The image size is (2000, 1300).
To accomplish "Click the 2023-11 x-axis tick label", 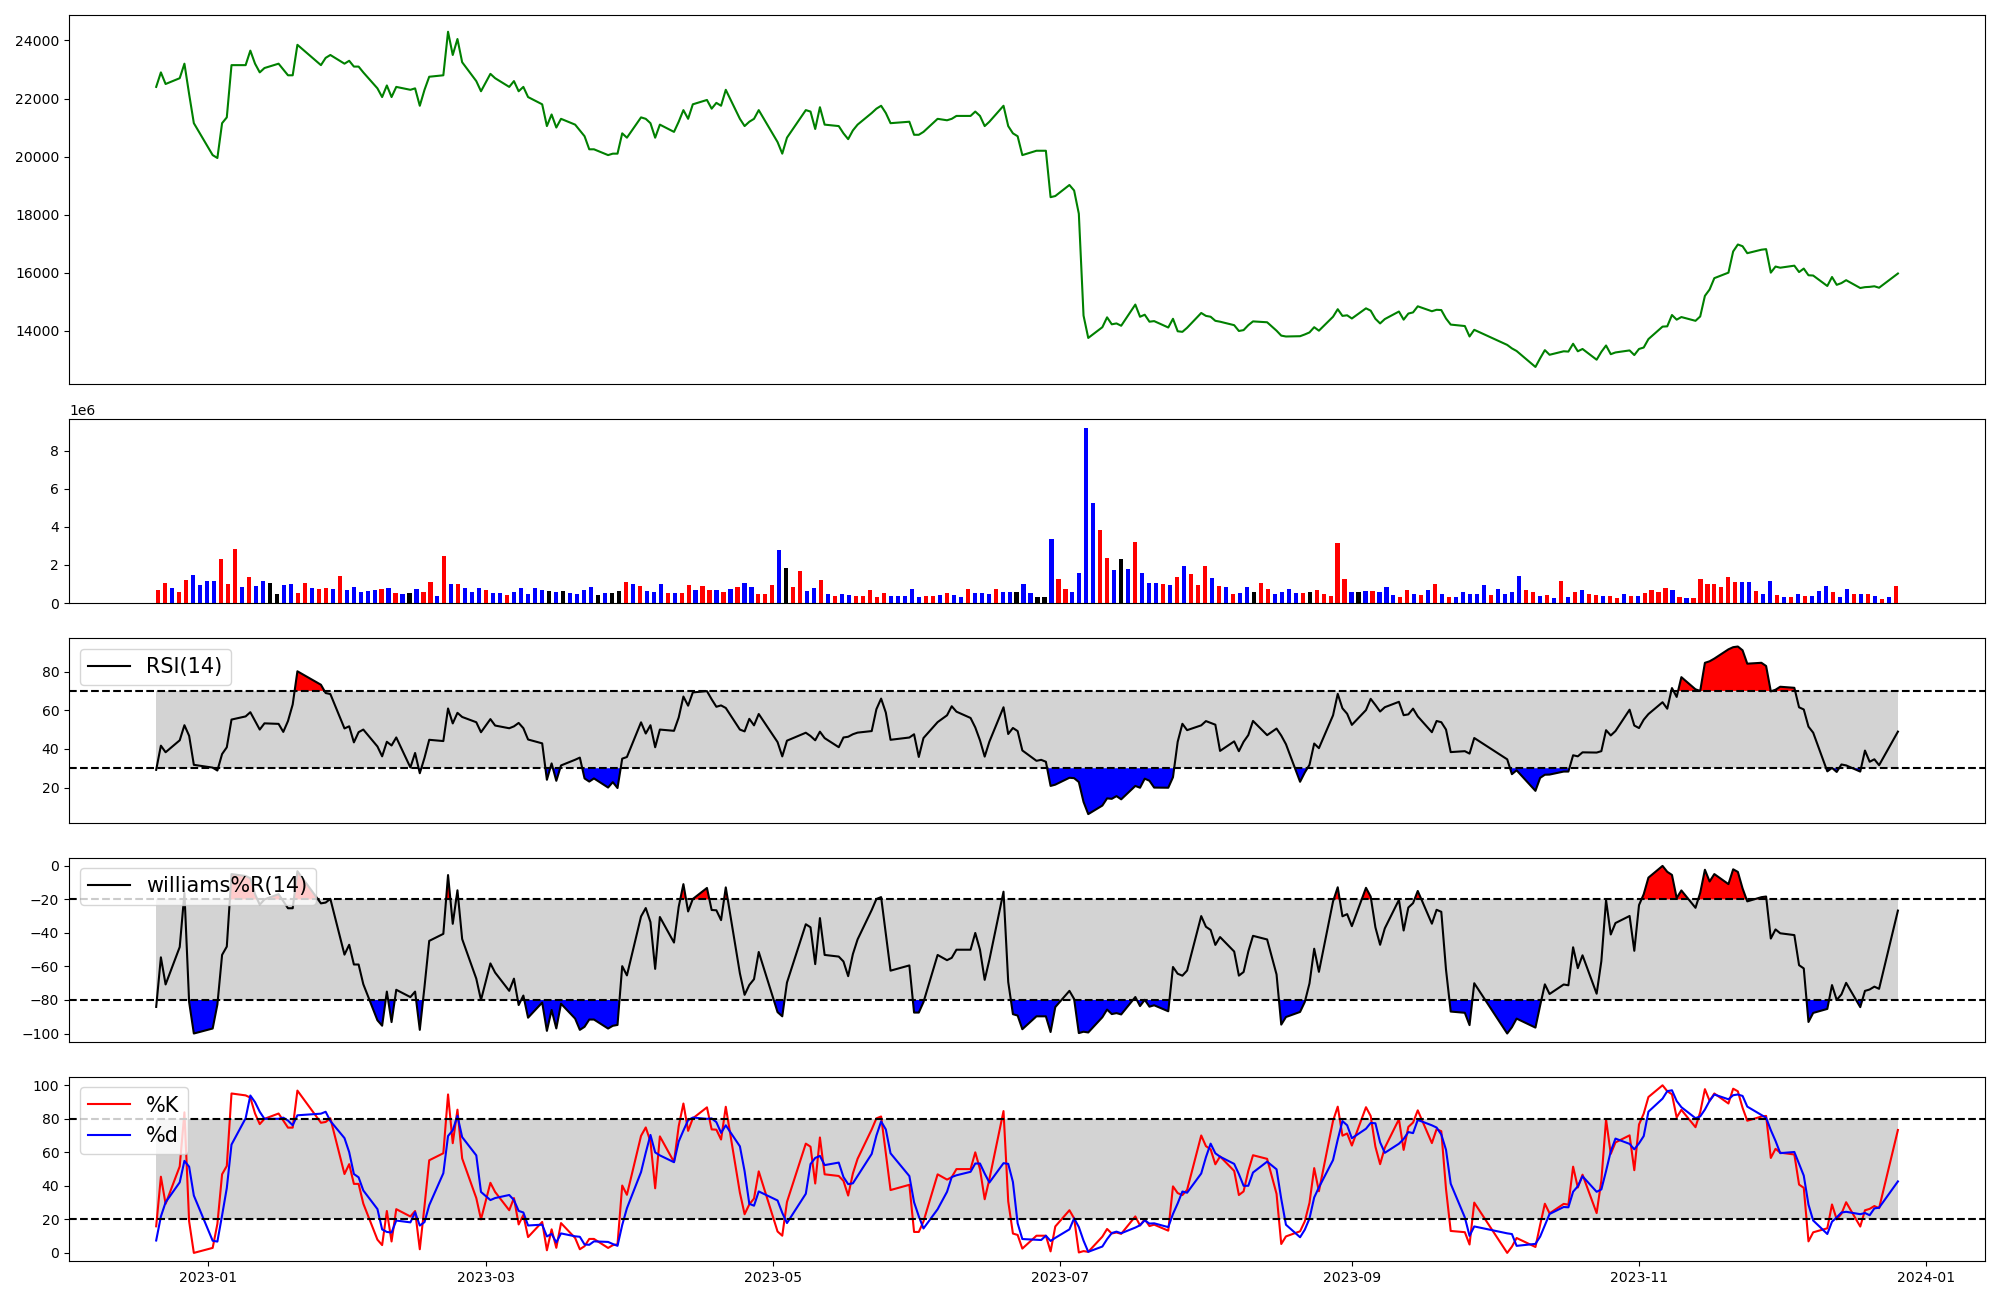I will [1640, 1277].
